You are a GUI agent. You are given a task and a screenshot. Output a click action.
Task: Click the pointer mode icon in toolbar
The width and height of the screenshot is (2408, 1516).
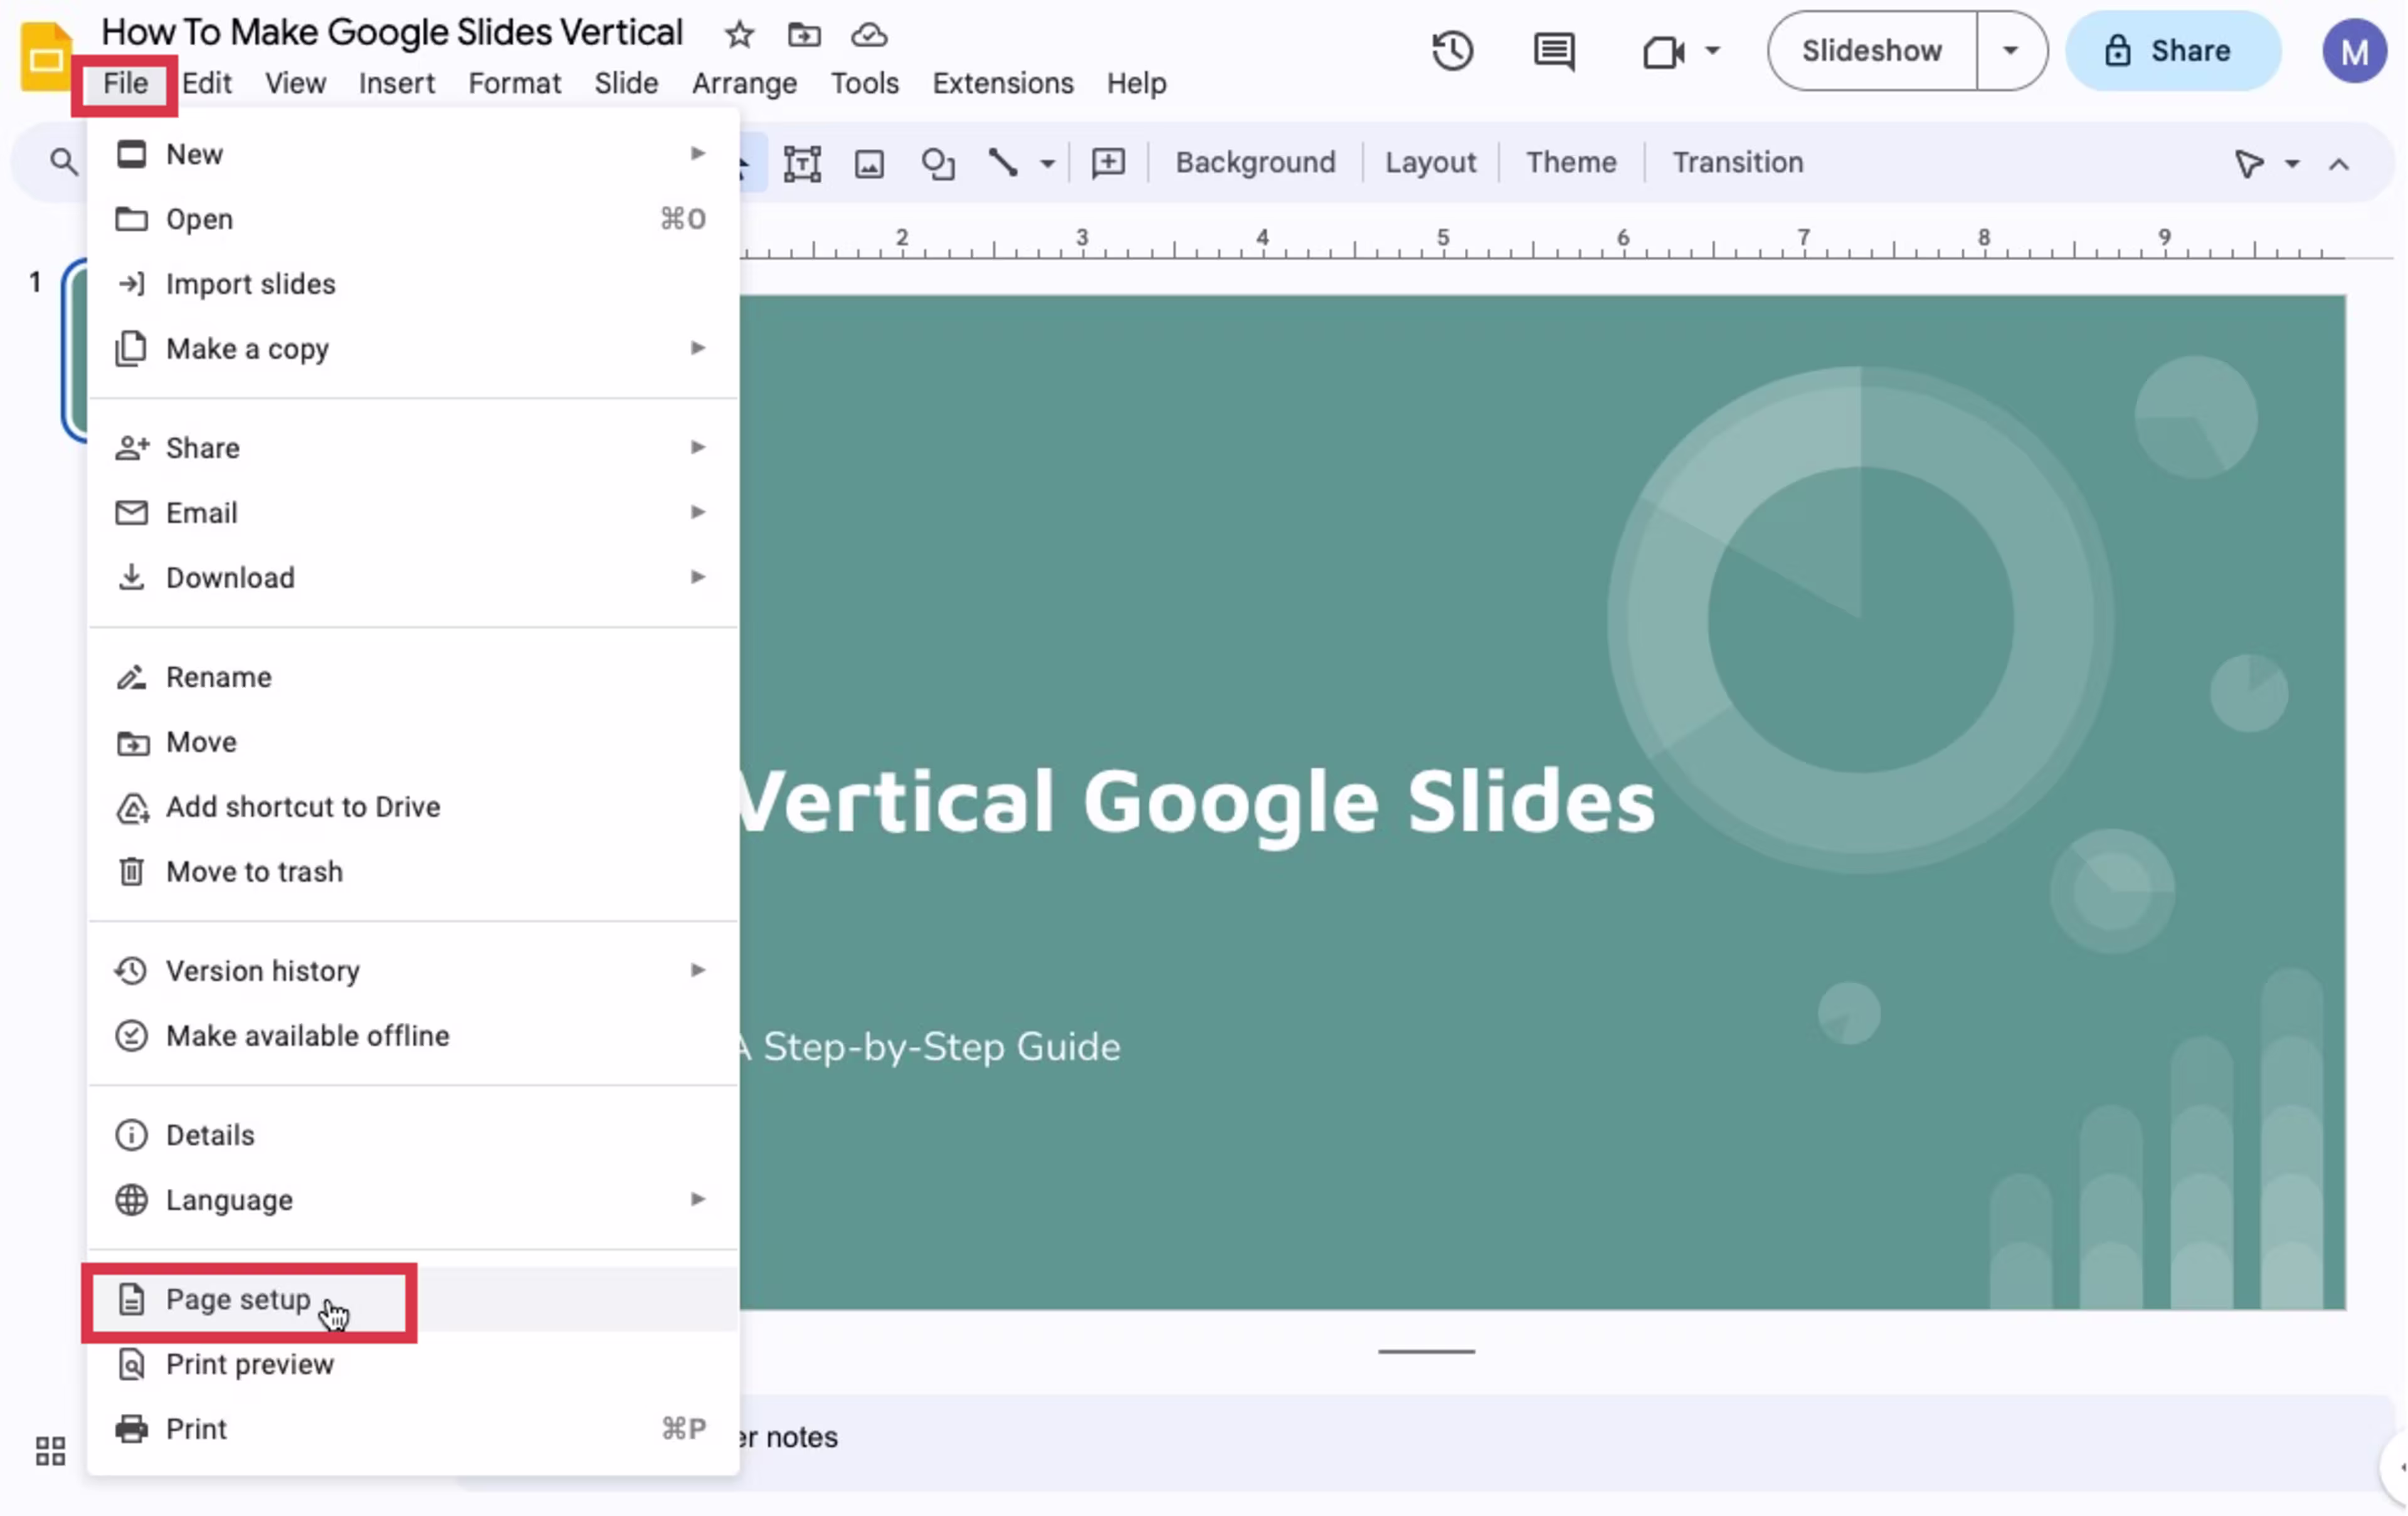click(x=2248, y=163)
